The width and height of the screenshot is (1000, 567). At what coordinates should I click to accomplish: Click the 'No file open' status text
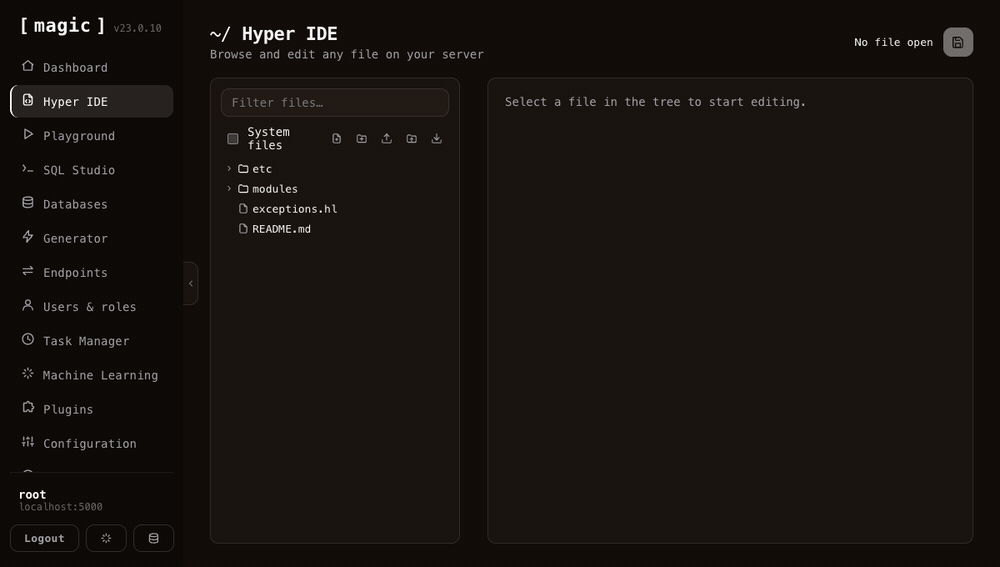893,42
